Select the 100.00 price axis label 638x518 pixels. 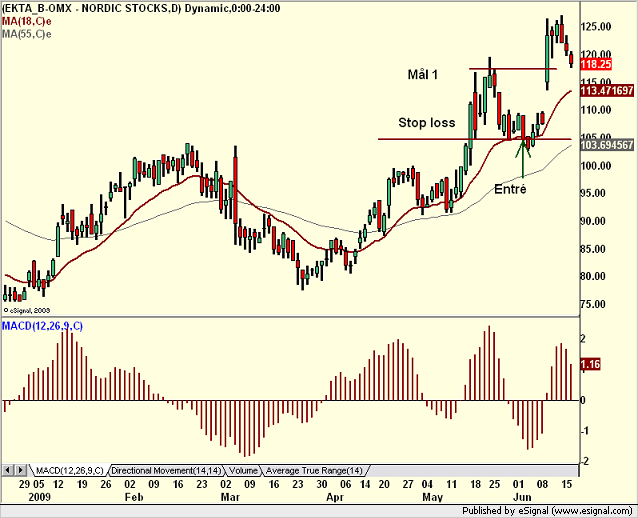click(596, 166)
